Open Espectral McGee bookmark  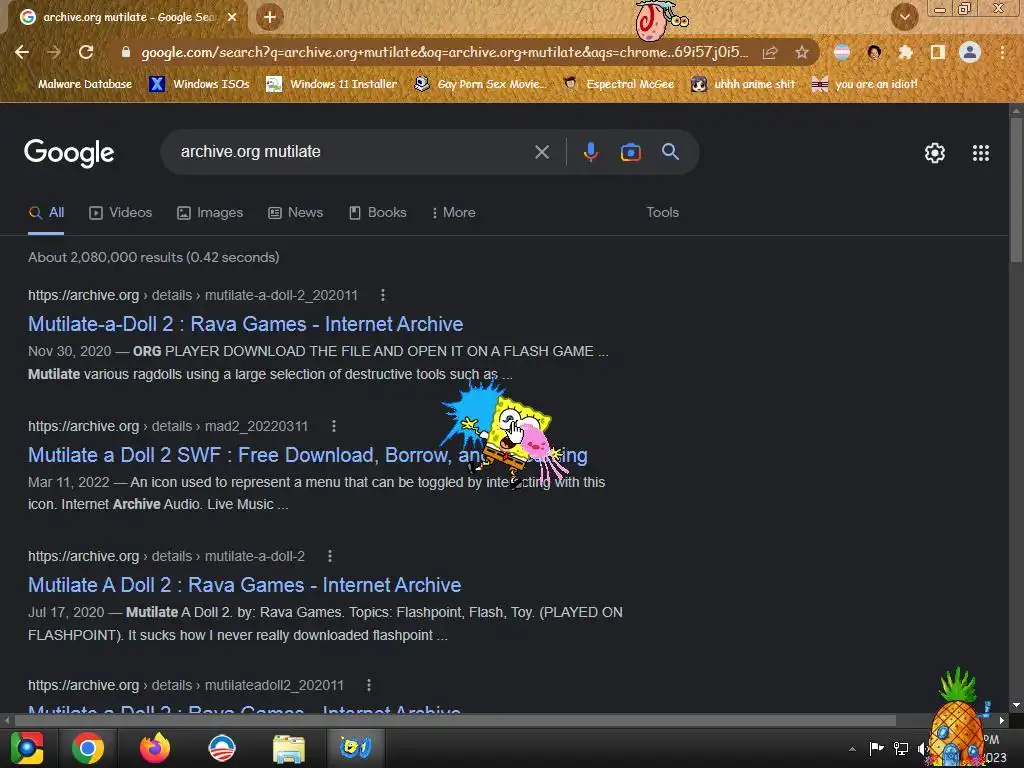tap(618, 84)
